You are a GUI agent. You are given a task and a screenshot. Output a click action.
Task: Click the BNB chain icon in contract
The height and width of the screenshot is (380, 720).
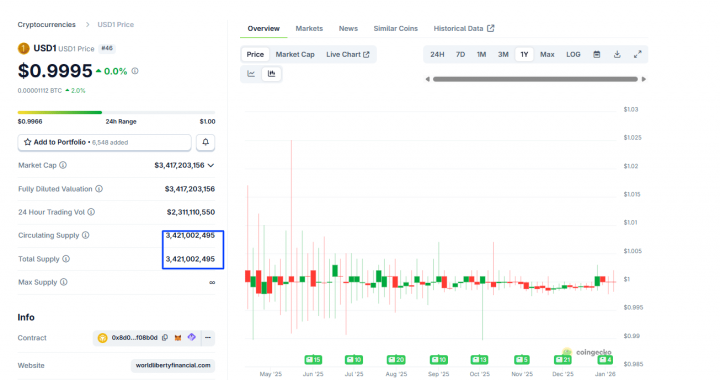(102, 338)
